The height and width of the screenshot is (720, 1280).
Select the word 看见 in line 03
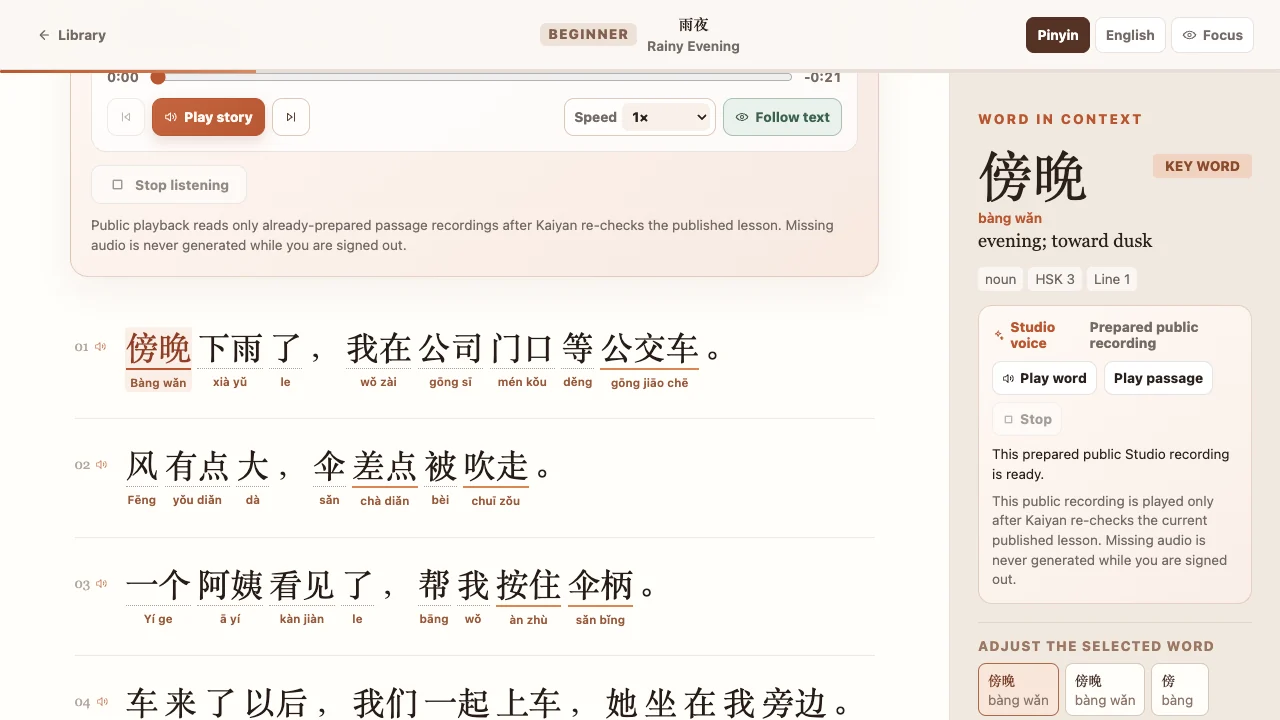(x=302, y=597)
